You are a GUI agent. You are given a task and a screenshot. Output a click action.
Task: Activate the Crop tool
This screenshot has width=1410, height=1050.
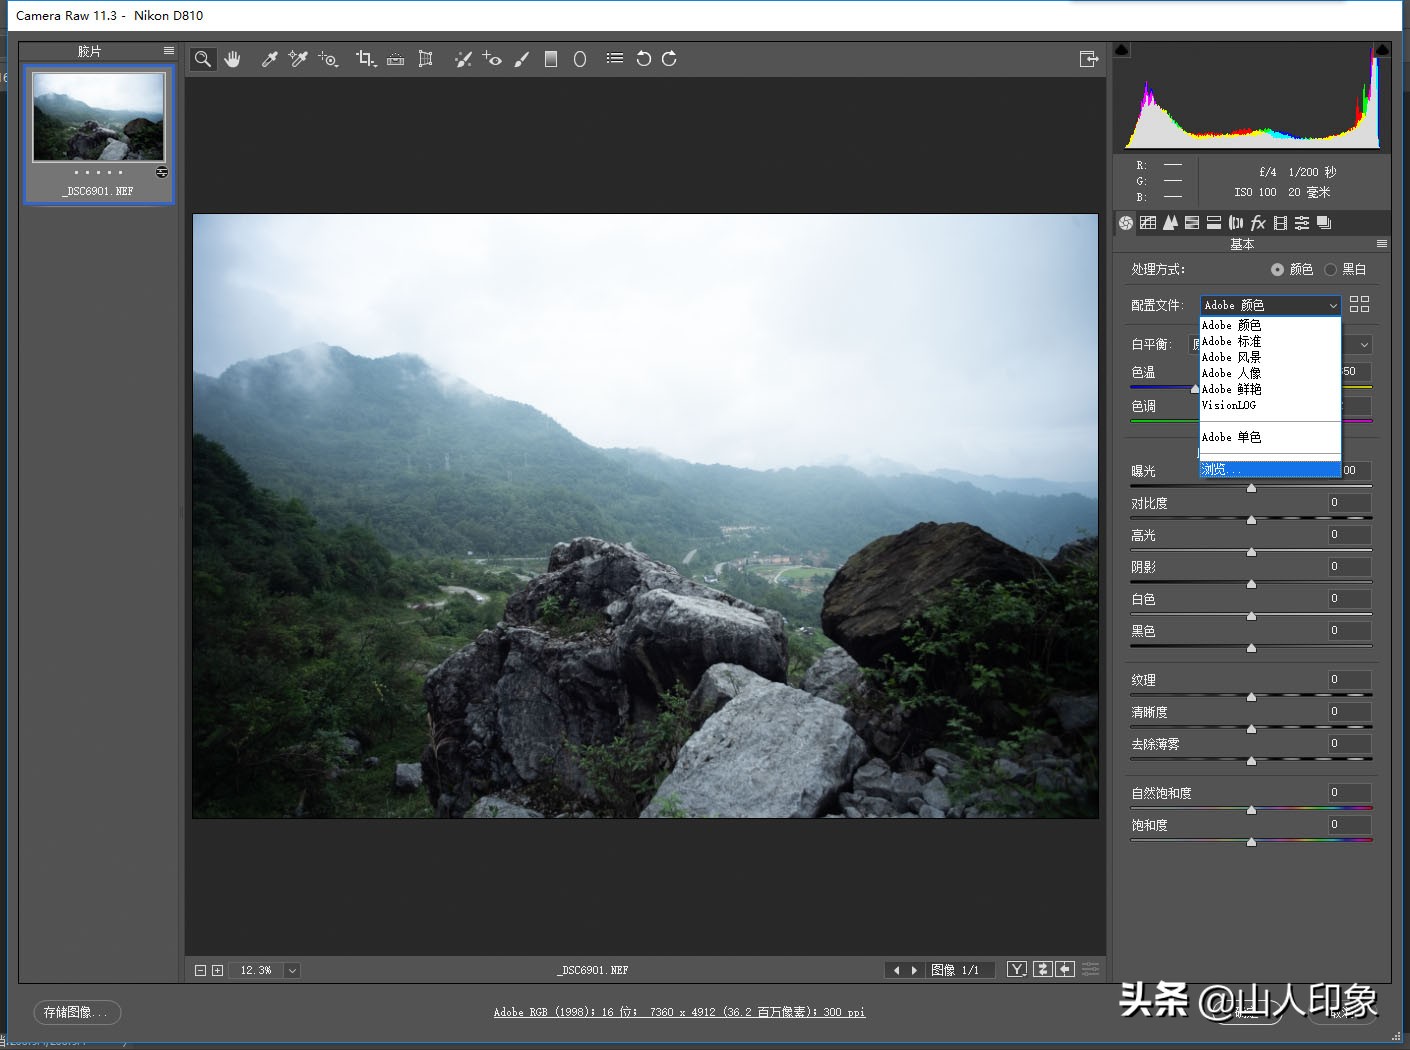(365, 59)
